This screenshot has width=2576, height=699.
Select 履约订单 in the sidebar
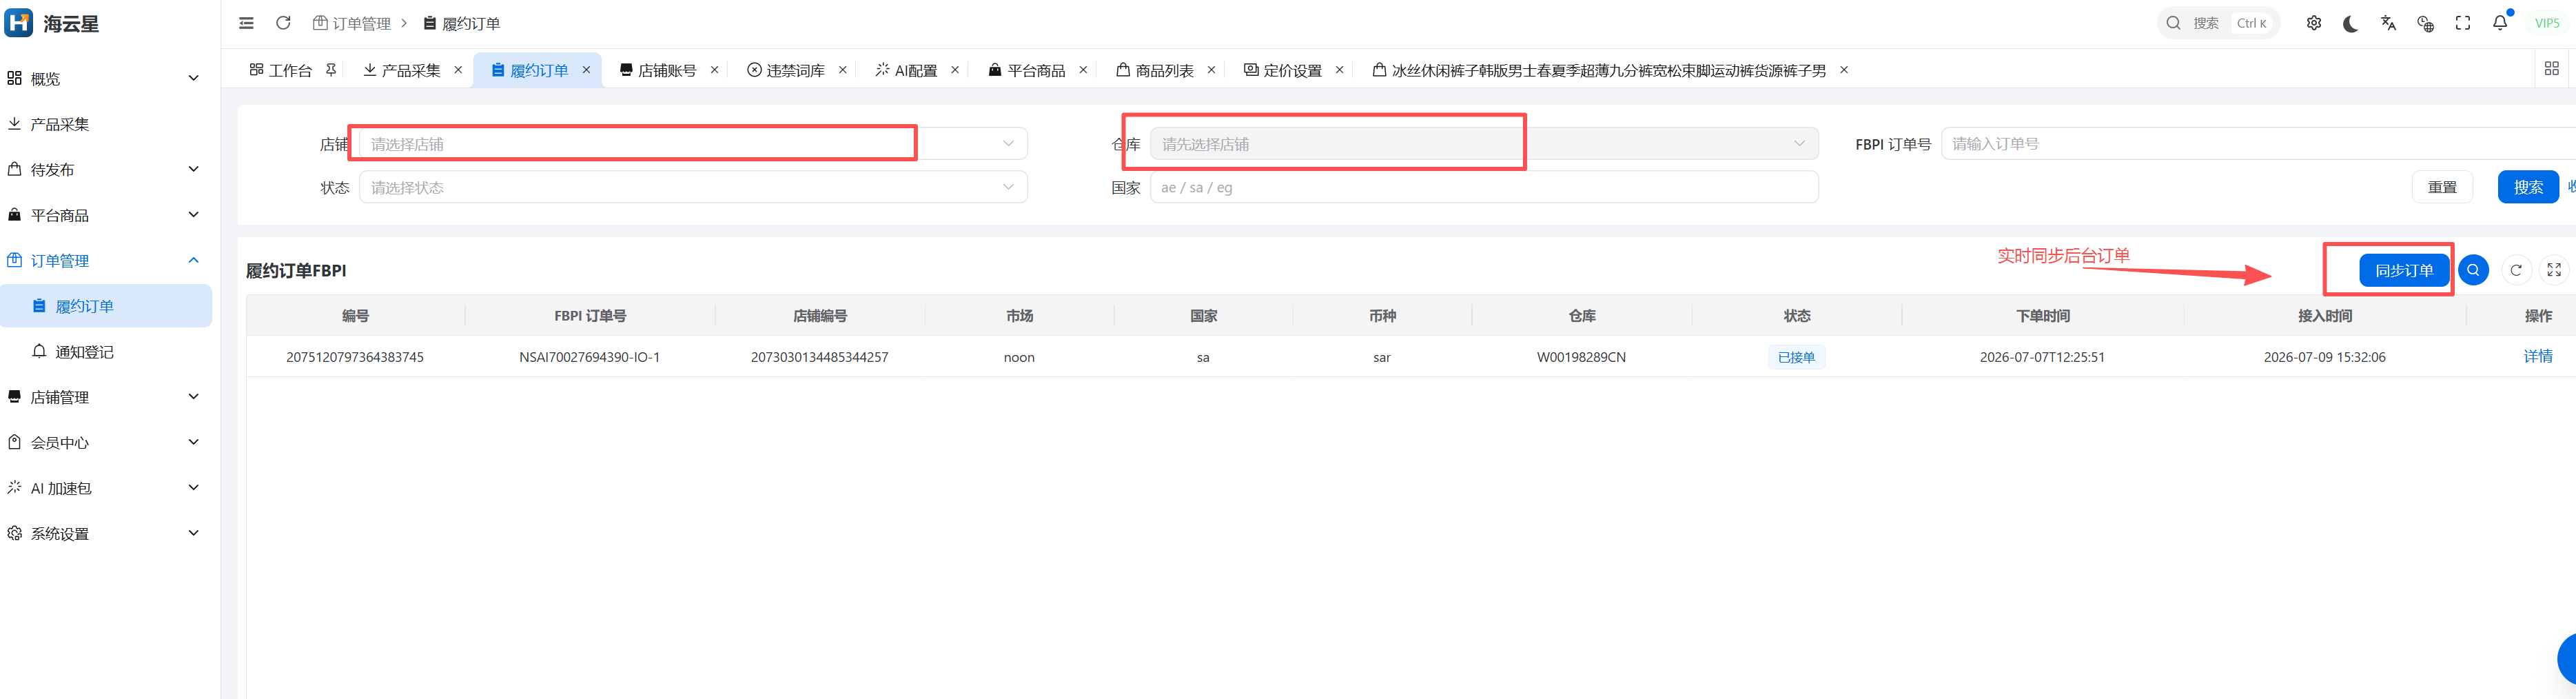[106, 306]
